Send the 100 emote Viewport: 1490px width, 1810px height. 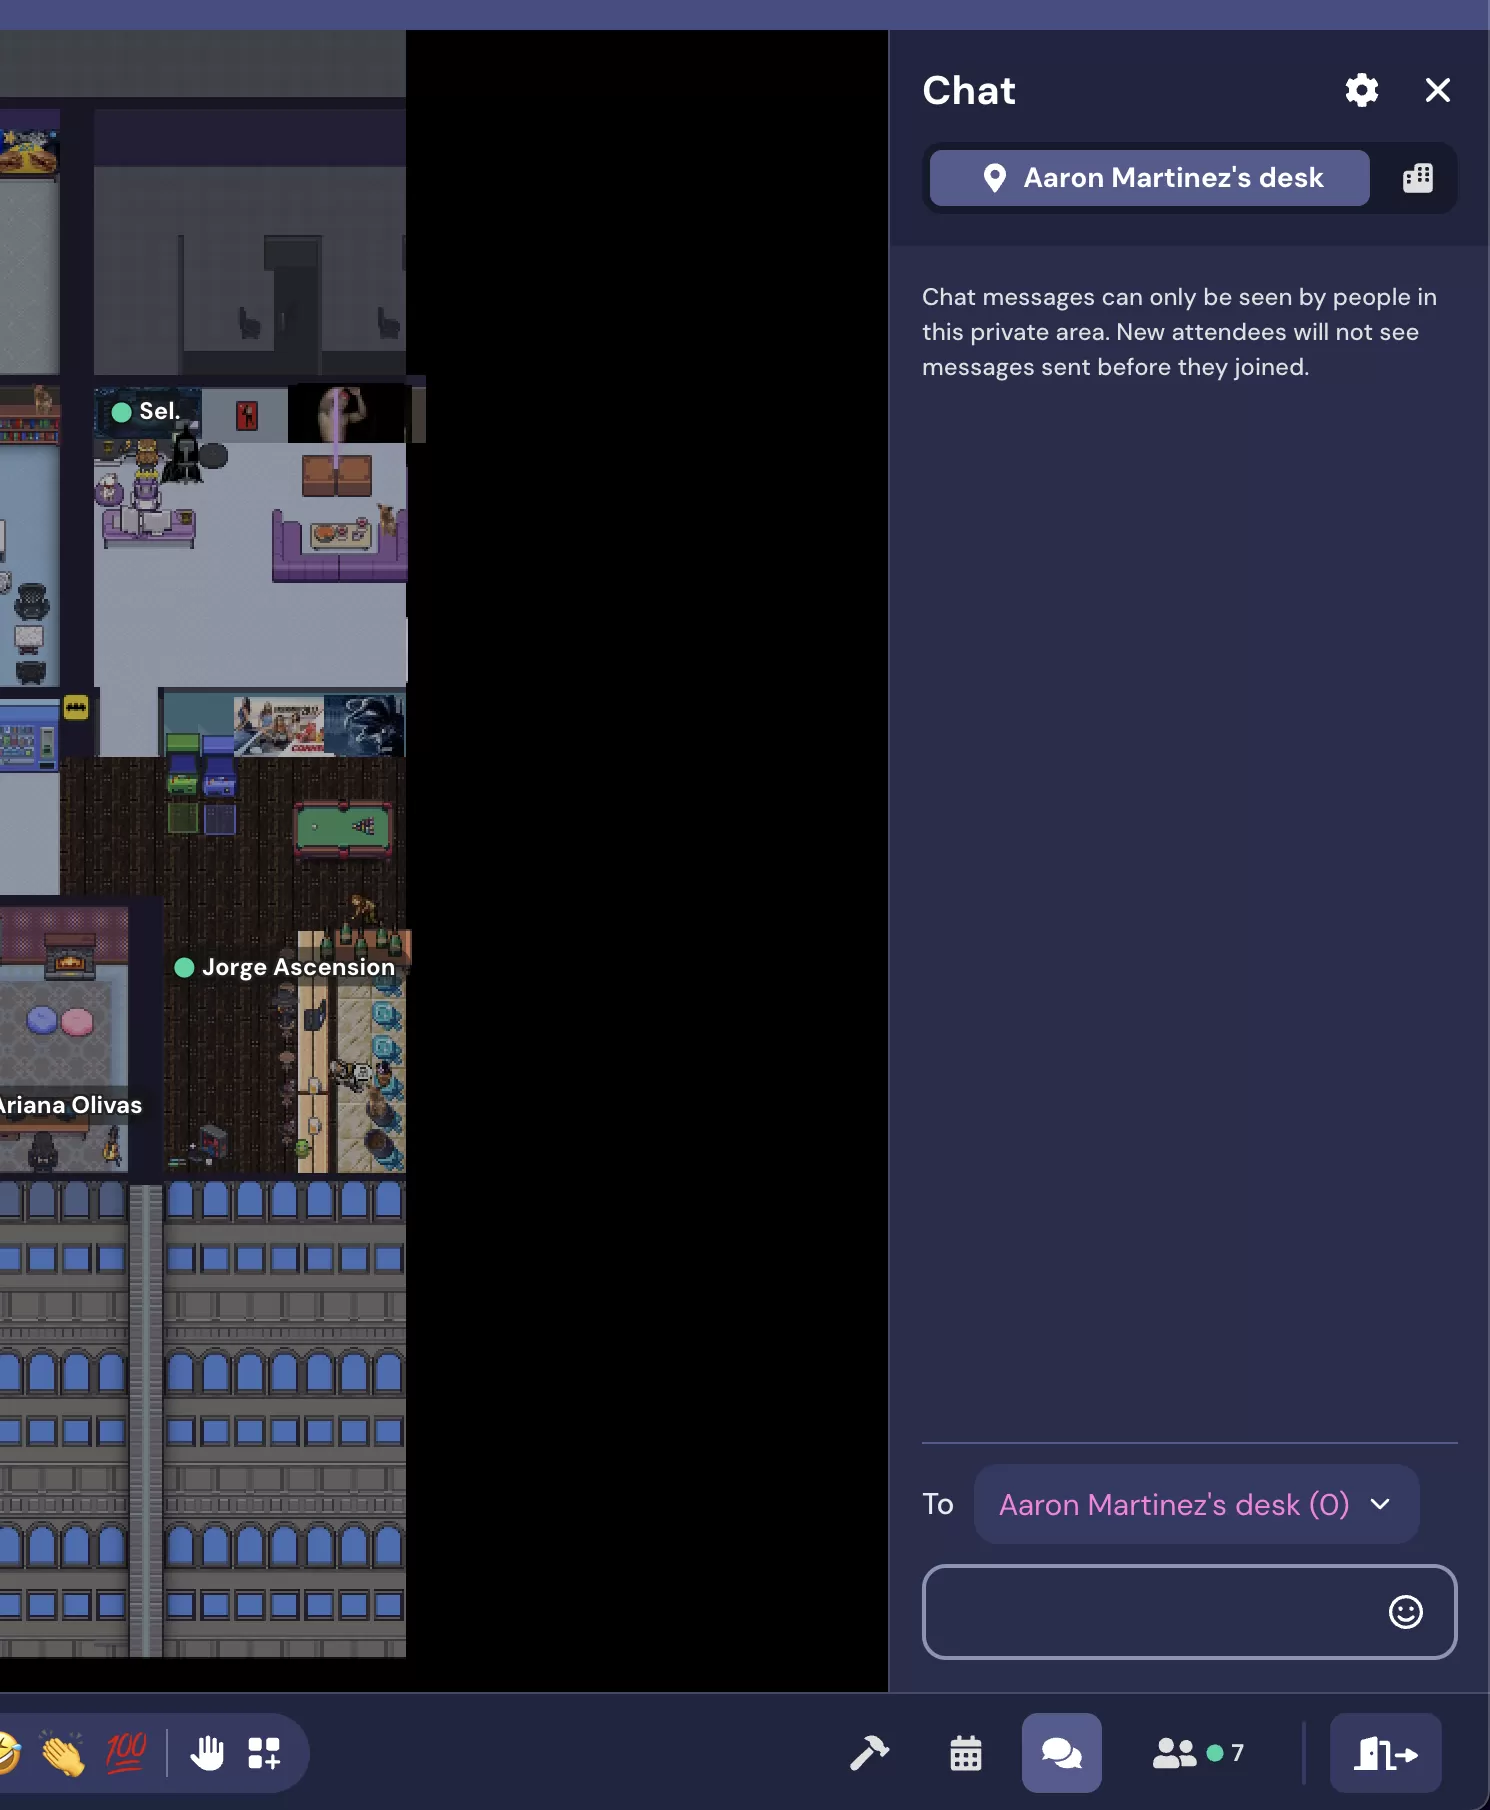(x=126, y=1753)
